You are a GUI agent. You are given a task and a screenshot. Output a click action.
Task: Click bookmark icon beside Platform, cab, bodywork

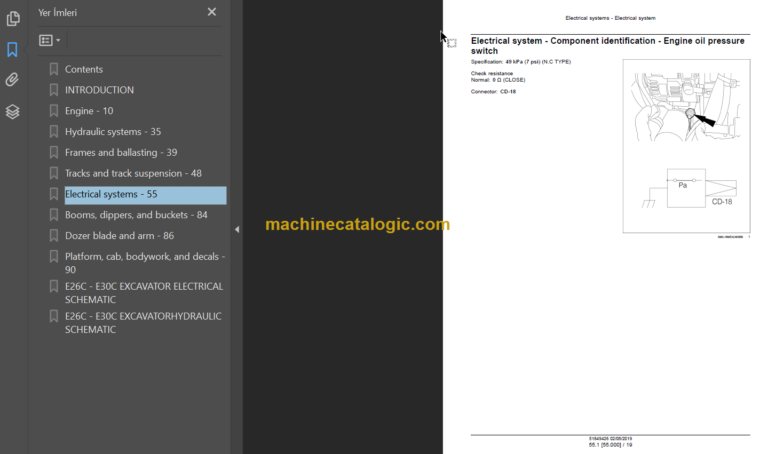point(54,257)
